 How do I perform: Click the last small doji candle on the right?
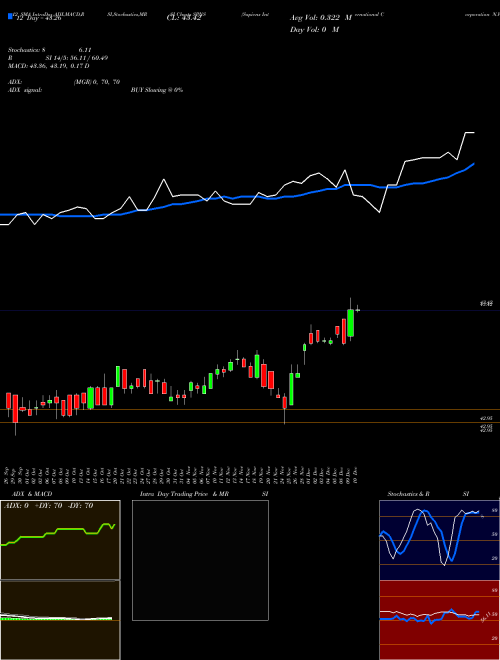357,310
